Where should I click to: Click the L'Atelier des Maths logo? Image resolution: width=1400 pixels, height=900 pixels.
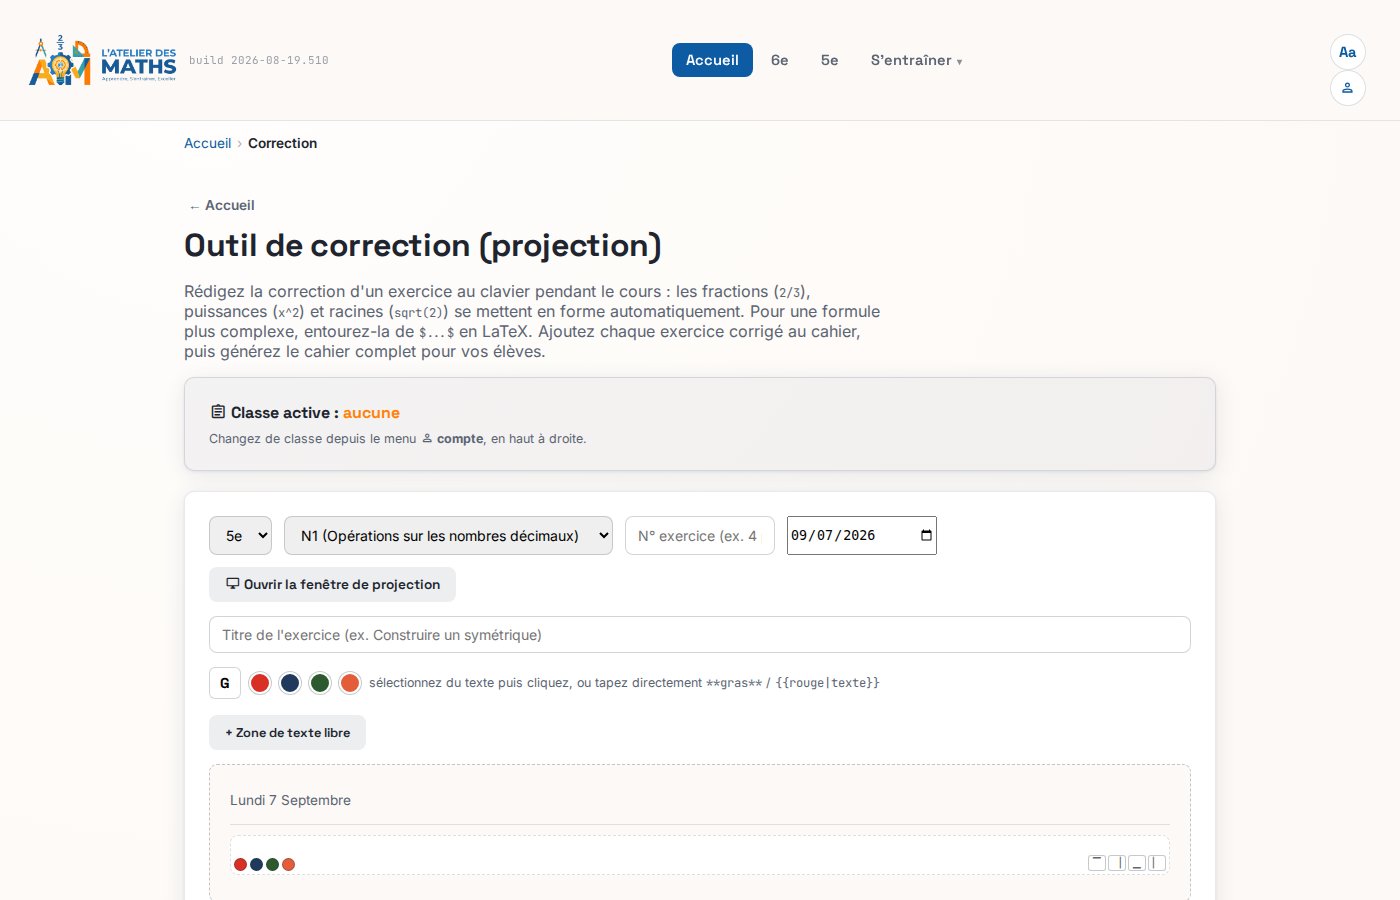pos(103,60)
